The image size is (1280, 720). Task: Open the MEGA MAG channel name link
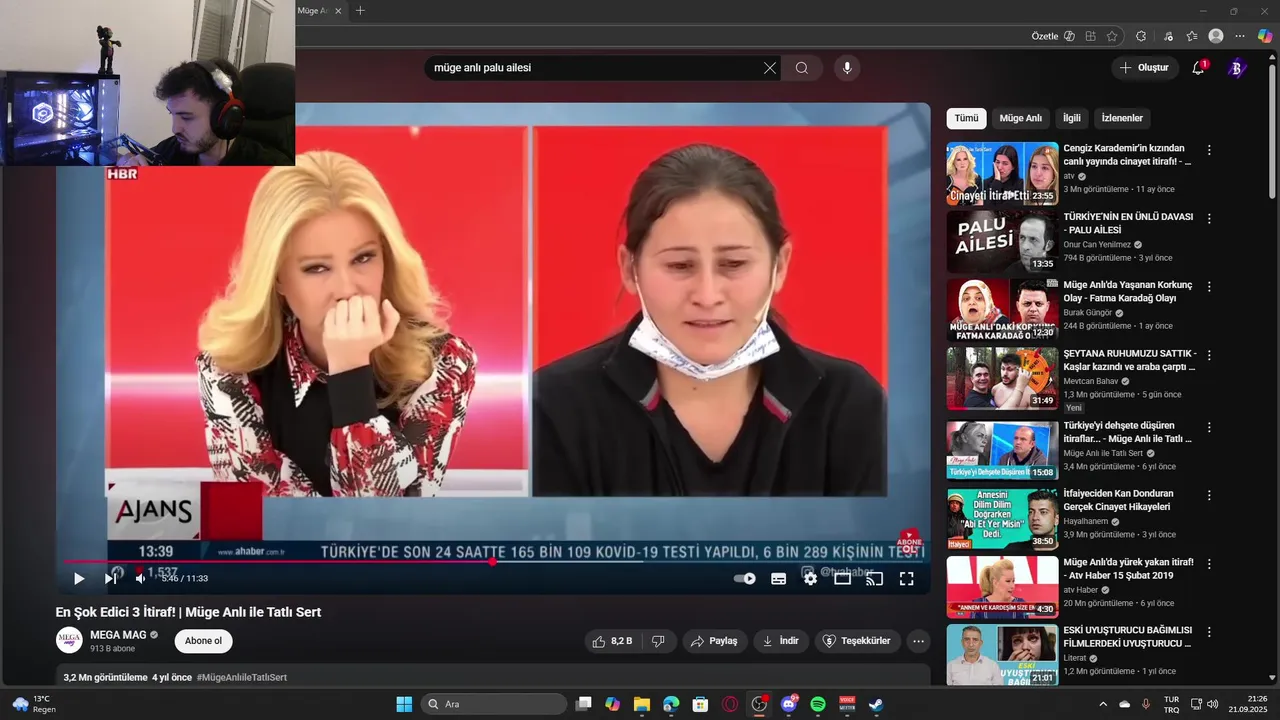click(118, 635)
